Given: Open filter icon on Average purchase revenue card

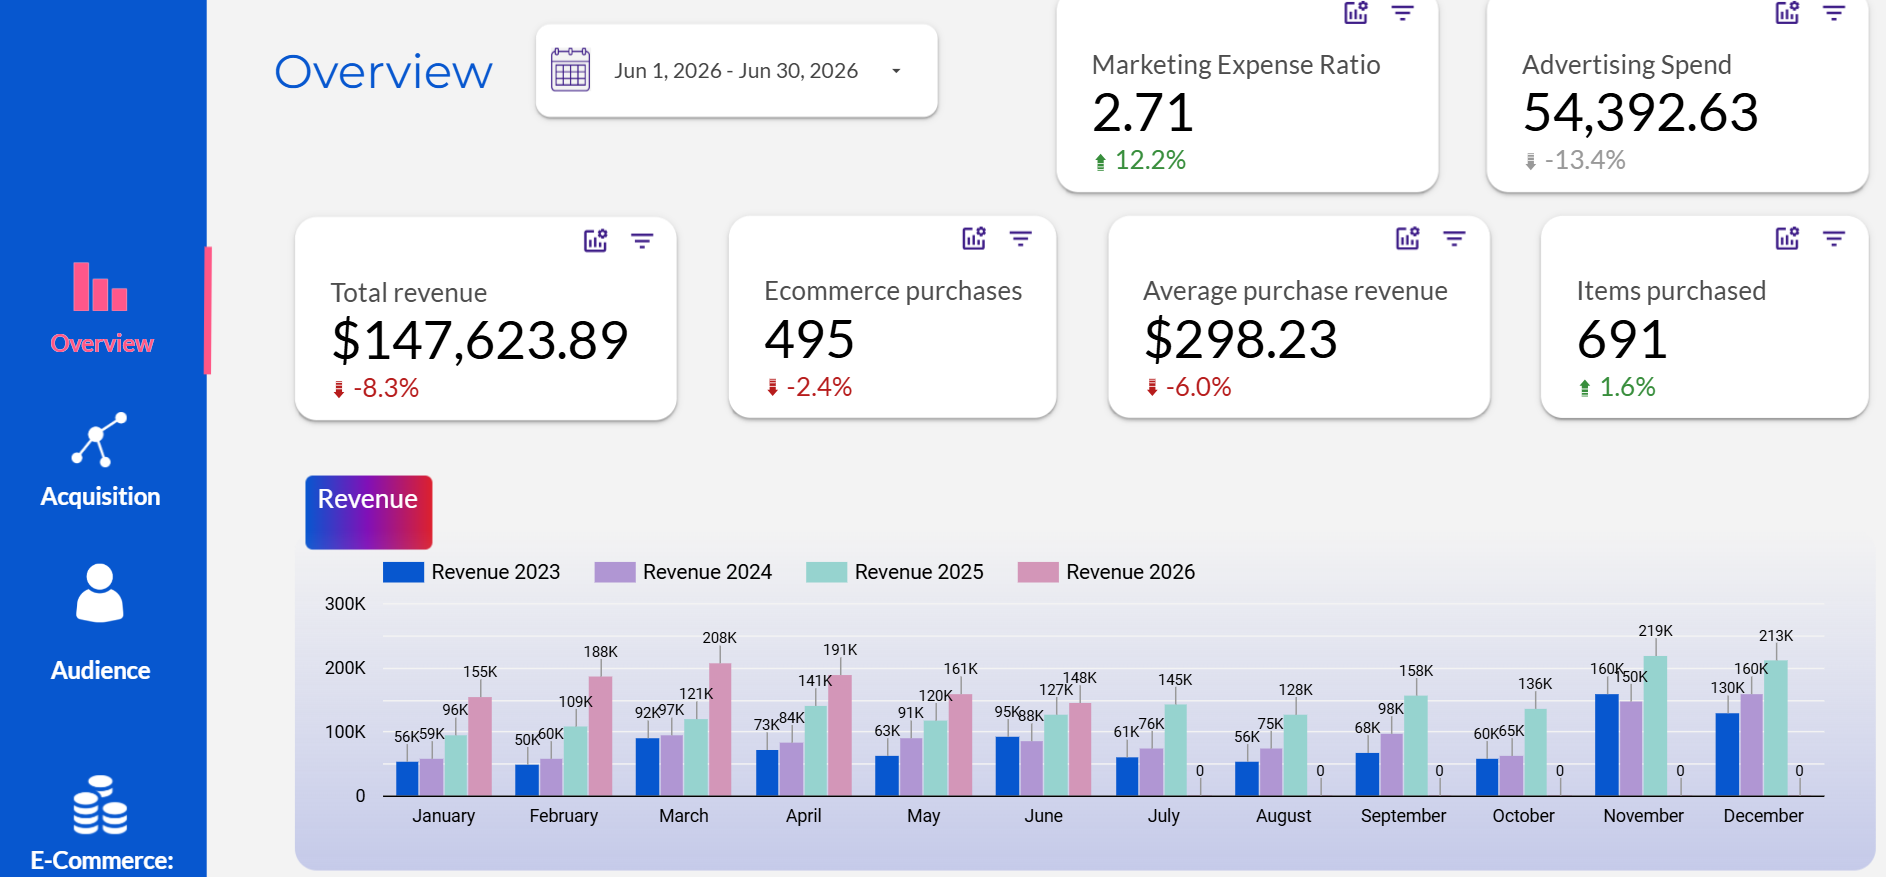Looking at the screenshot, I should 1455,238.
